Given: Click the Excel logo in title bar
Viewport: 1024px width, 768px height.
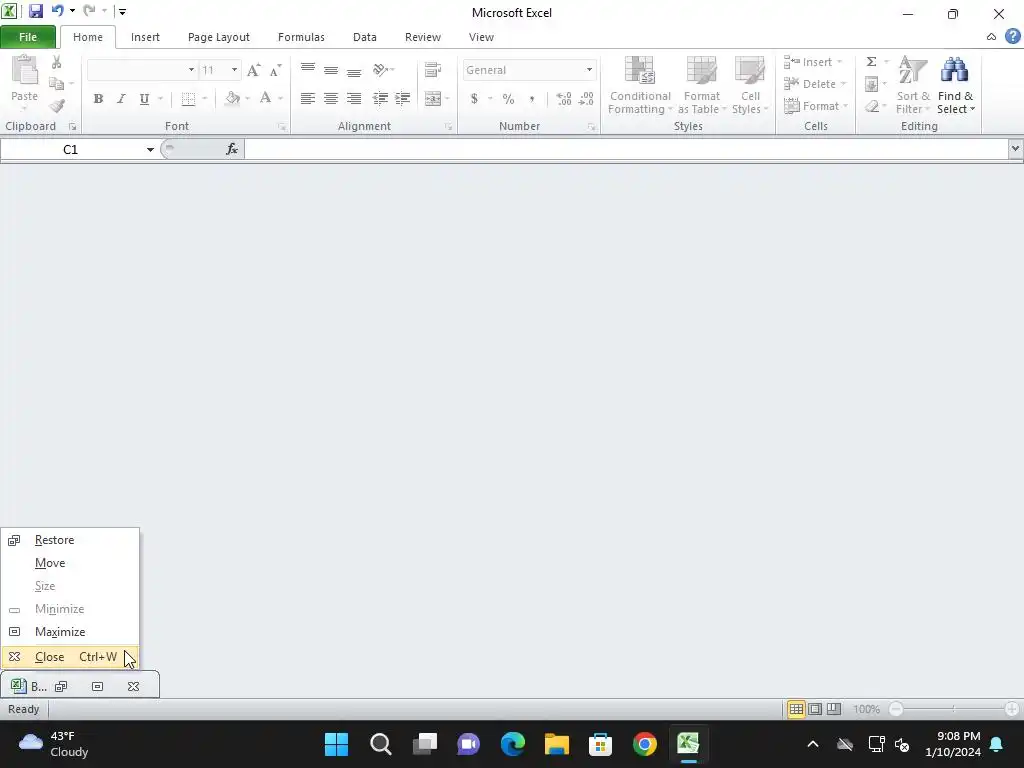Looking at the screenshot, I should pyautogui.click(x=9, y=11).
